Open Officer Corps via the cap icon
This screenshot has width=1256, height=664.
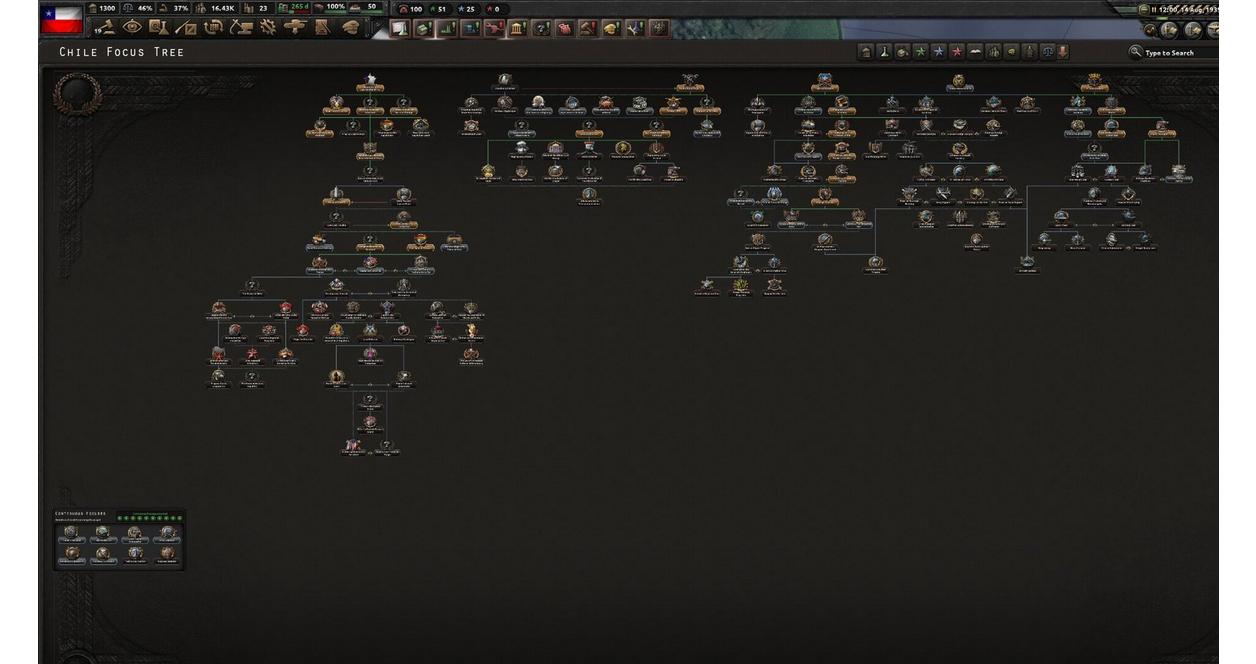[x=350, y=27]
